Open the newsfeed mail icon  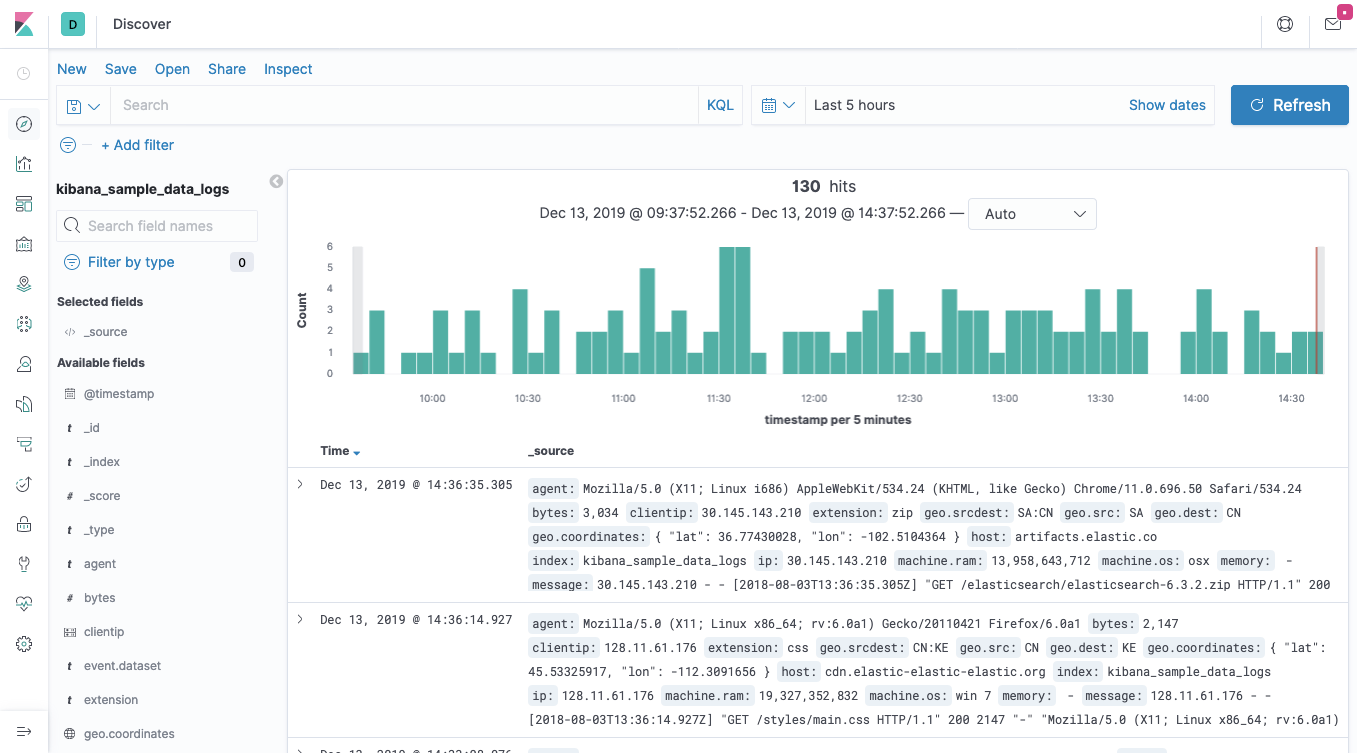[1332, 24]
